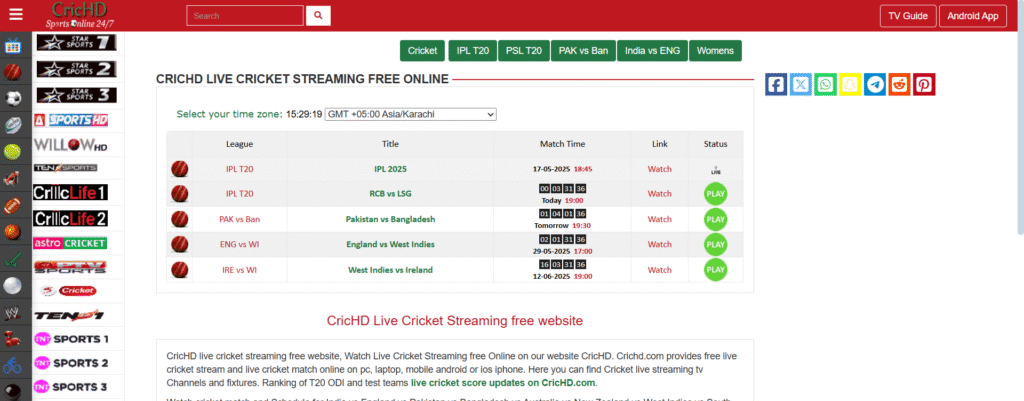Image resolution: width=1024 pixels, height=401 pixels.
Task: Click Watch link for Pakistan vs Bangladesh
Action: [x=660, y=219]
